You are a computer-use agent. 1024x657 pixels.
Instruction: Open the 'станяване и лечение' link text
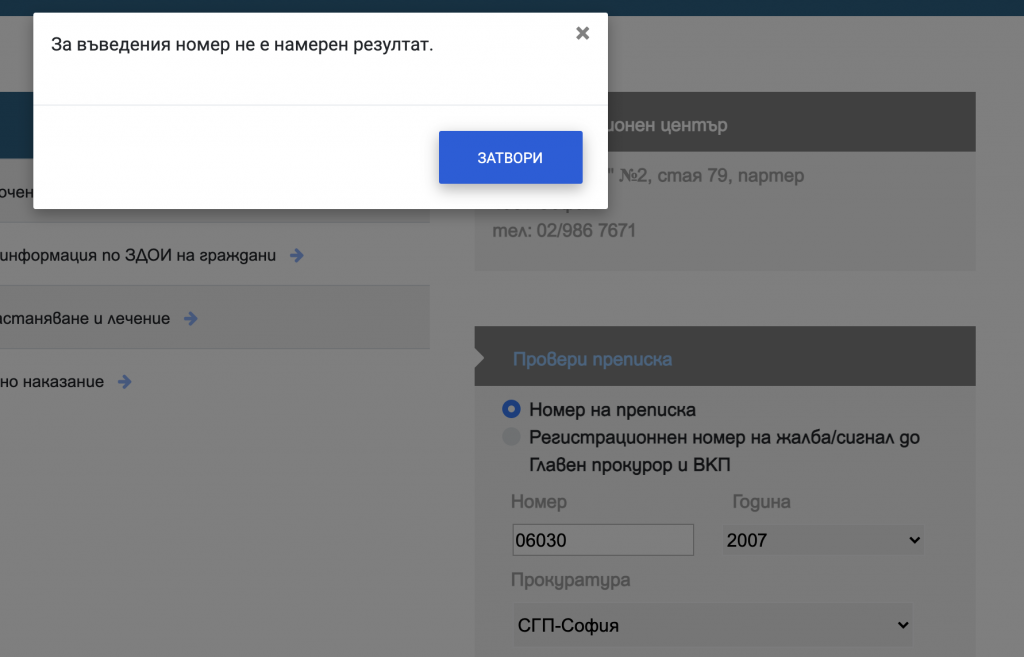point(85,319)
